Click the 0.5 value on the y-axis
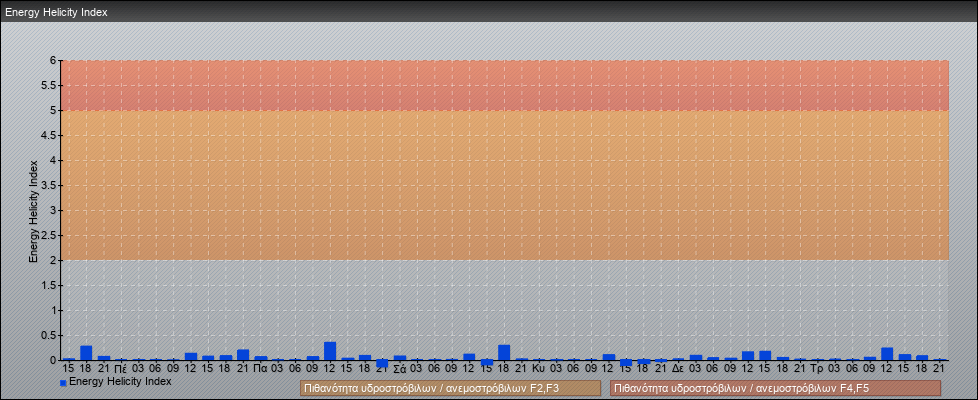 pyautogui.click(x=49, y=335)
